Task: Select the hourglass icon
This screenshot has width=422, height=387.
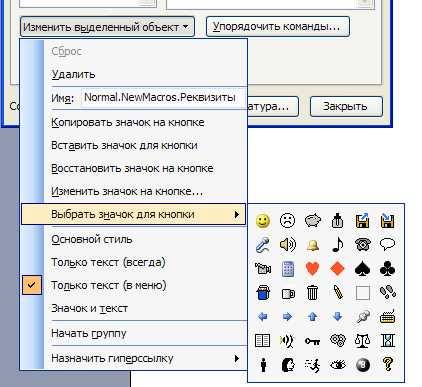Action: [x=388, y=341]
